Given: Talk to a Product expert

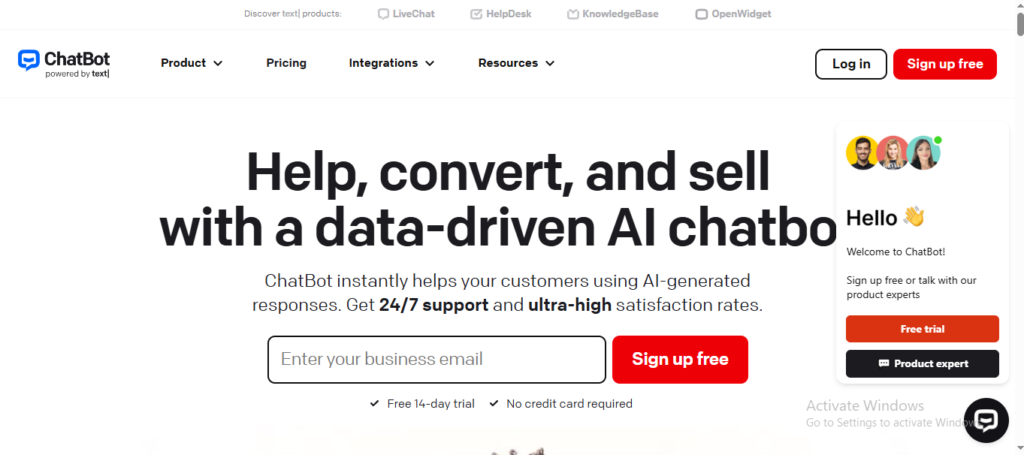Looking at the screenshot, I should [922, 364].
